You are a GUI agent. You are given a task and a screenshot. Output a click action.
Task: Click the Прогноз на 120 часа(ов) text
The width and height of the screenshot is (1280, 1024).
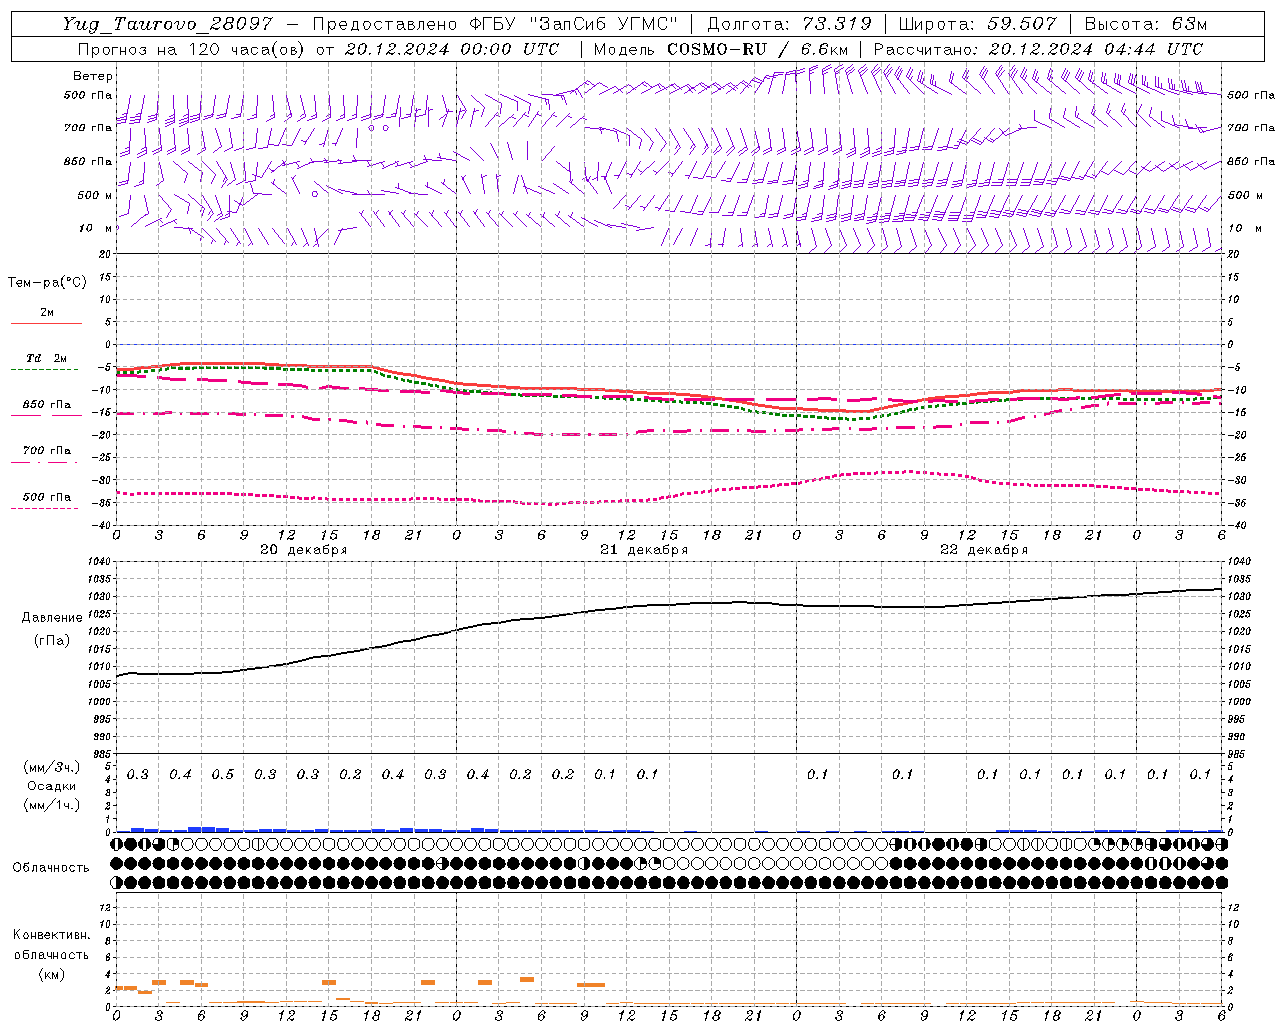(x=193, y=49)
